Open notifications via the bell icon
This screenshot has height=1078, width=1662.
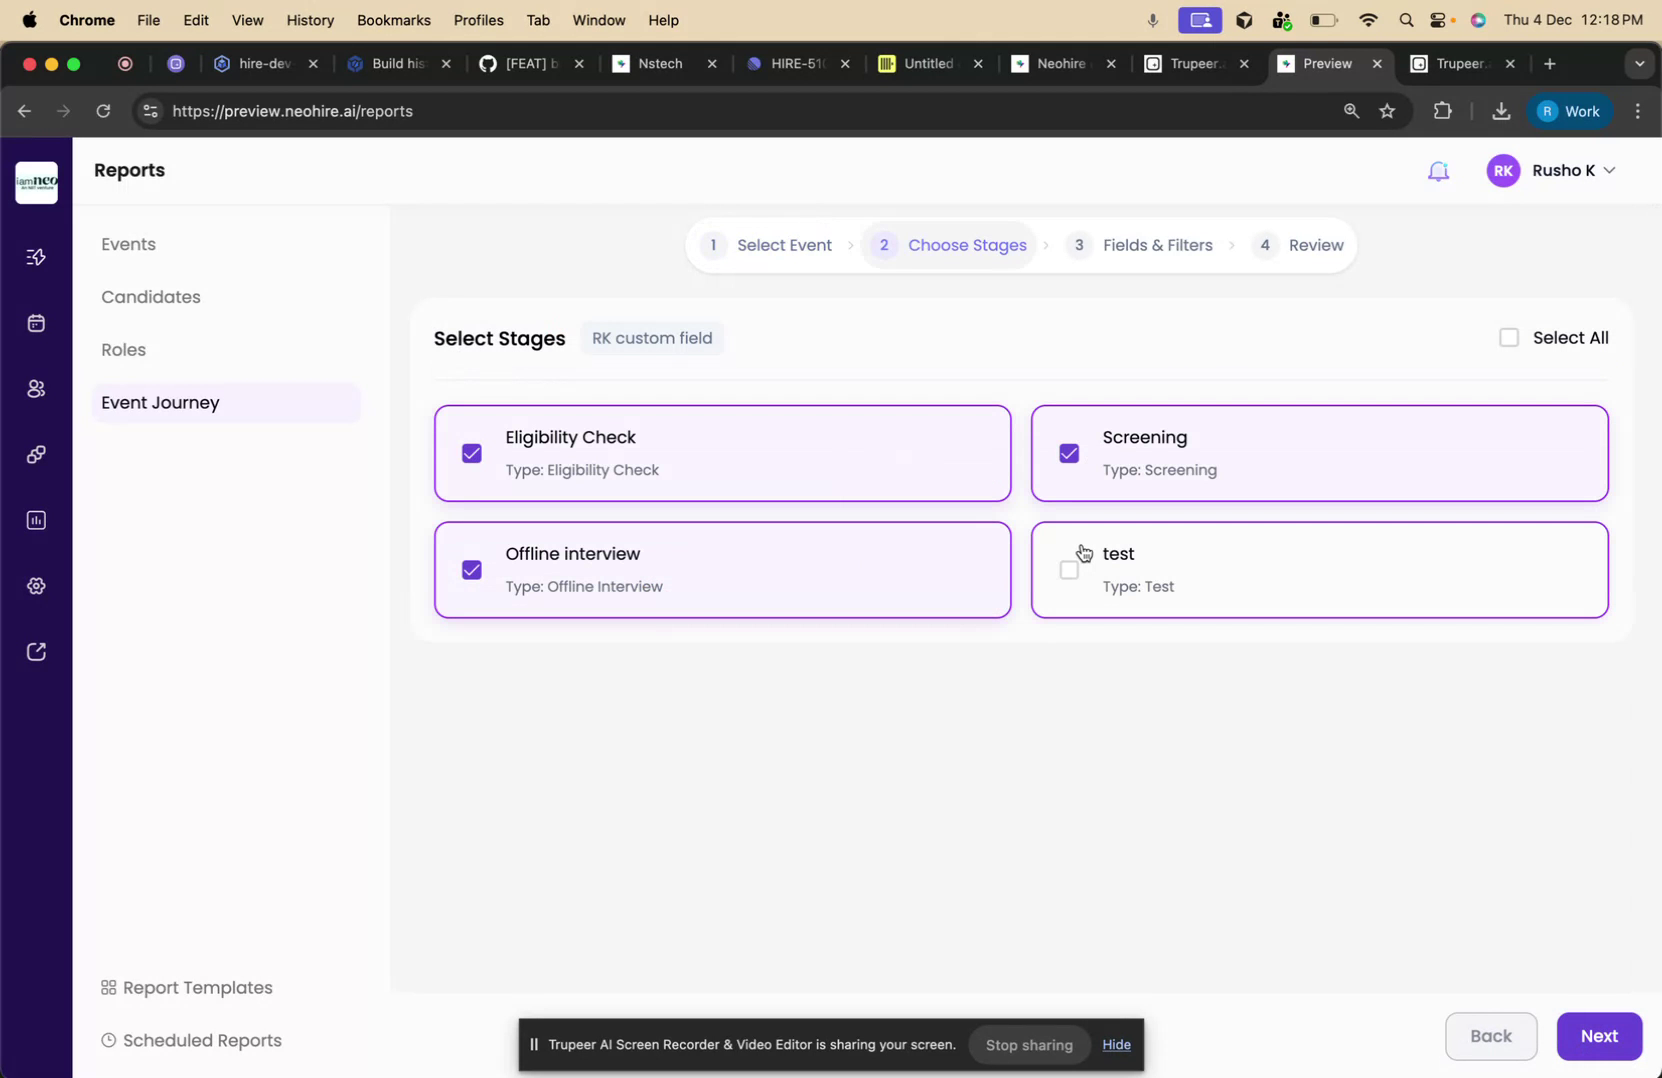(1439, 170)
